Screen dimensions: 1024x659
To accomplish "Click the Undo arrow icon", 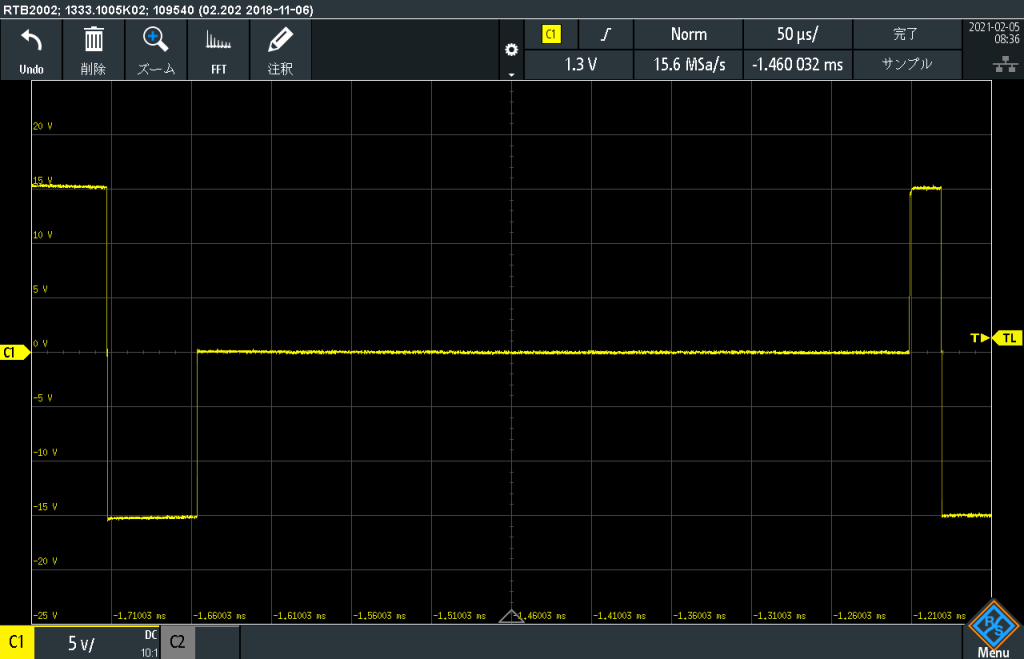I will click(31, 42).
